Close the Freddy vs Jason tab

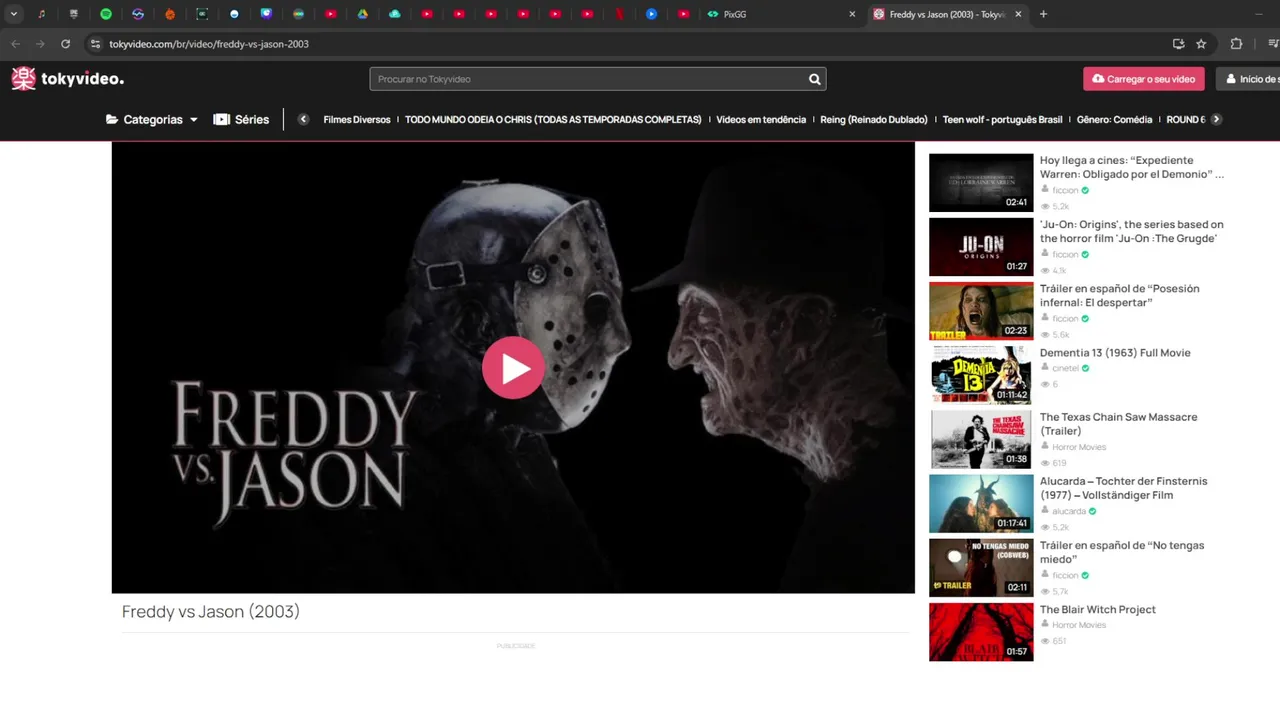(x=1019, y=14)
